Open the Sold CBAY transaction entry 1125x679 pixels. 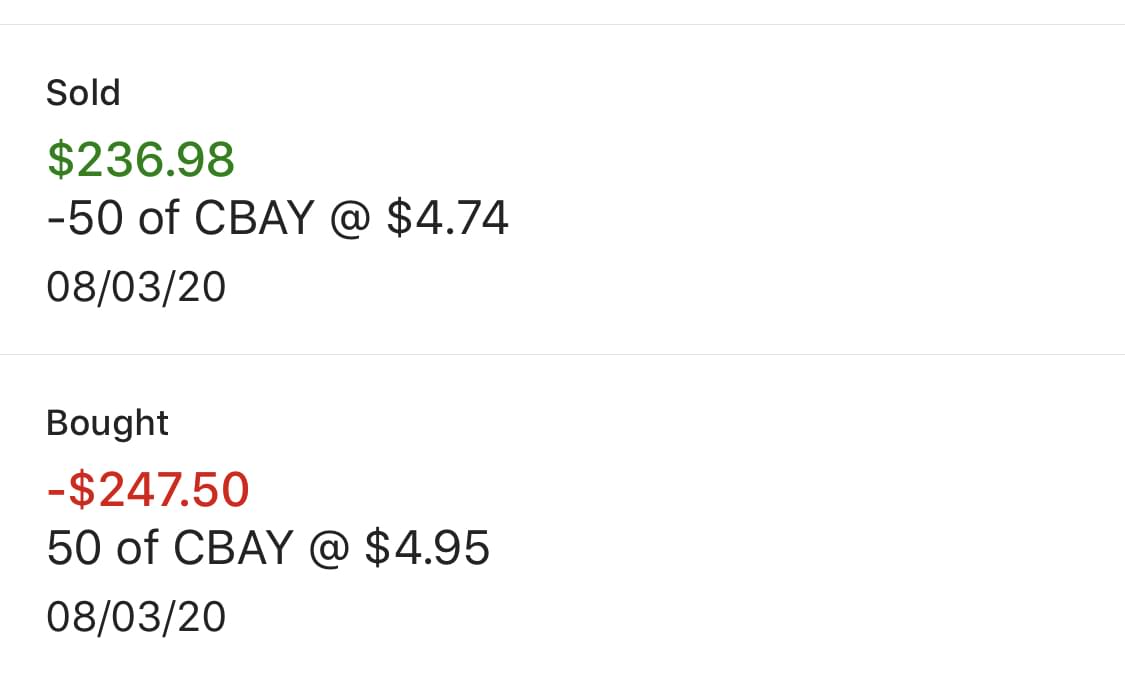[562, 190]
